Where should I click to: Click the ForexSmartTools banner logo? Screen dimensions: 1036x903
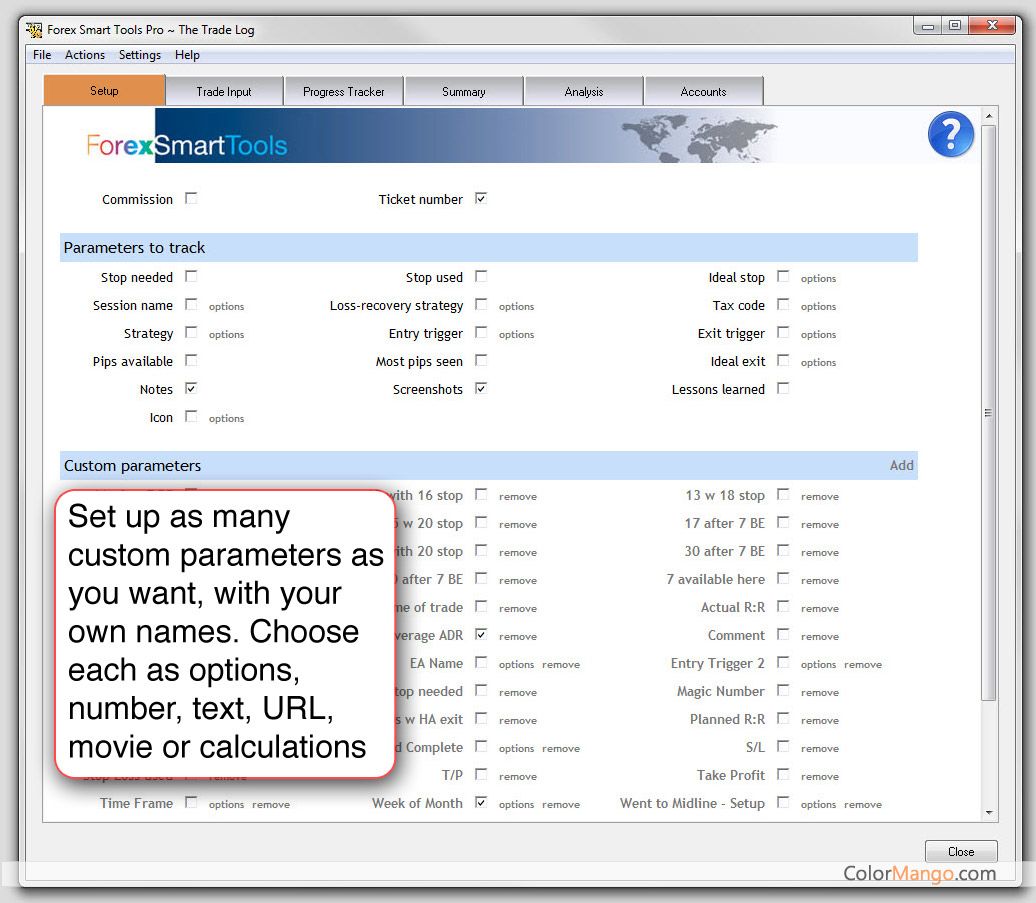[x=187, y=145]
